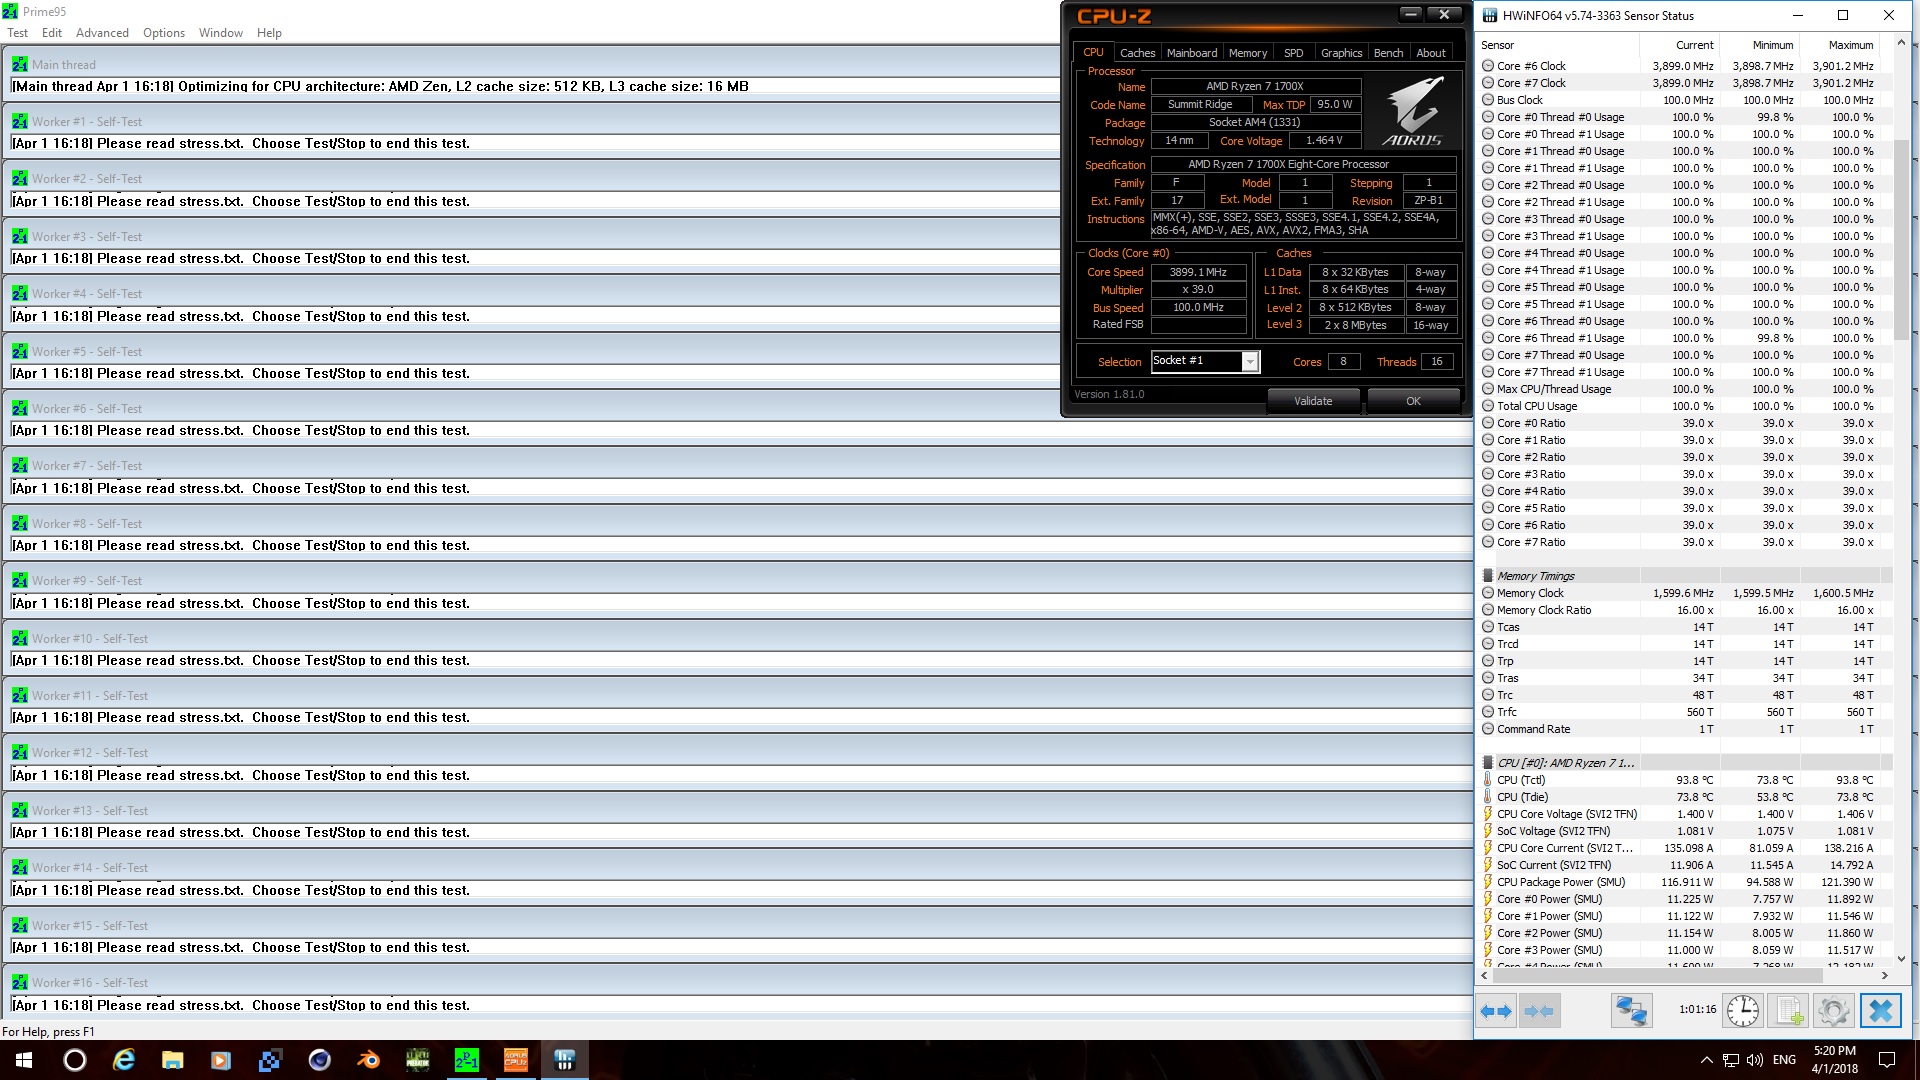Select CPU Package Power (SMU) row
Viewport: 1920px width, 1080px height.
tap(1685, 882)
